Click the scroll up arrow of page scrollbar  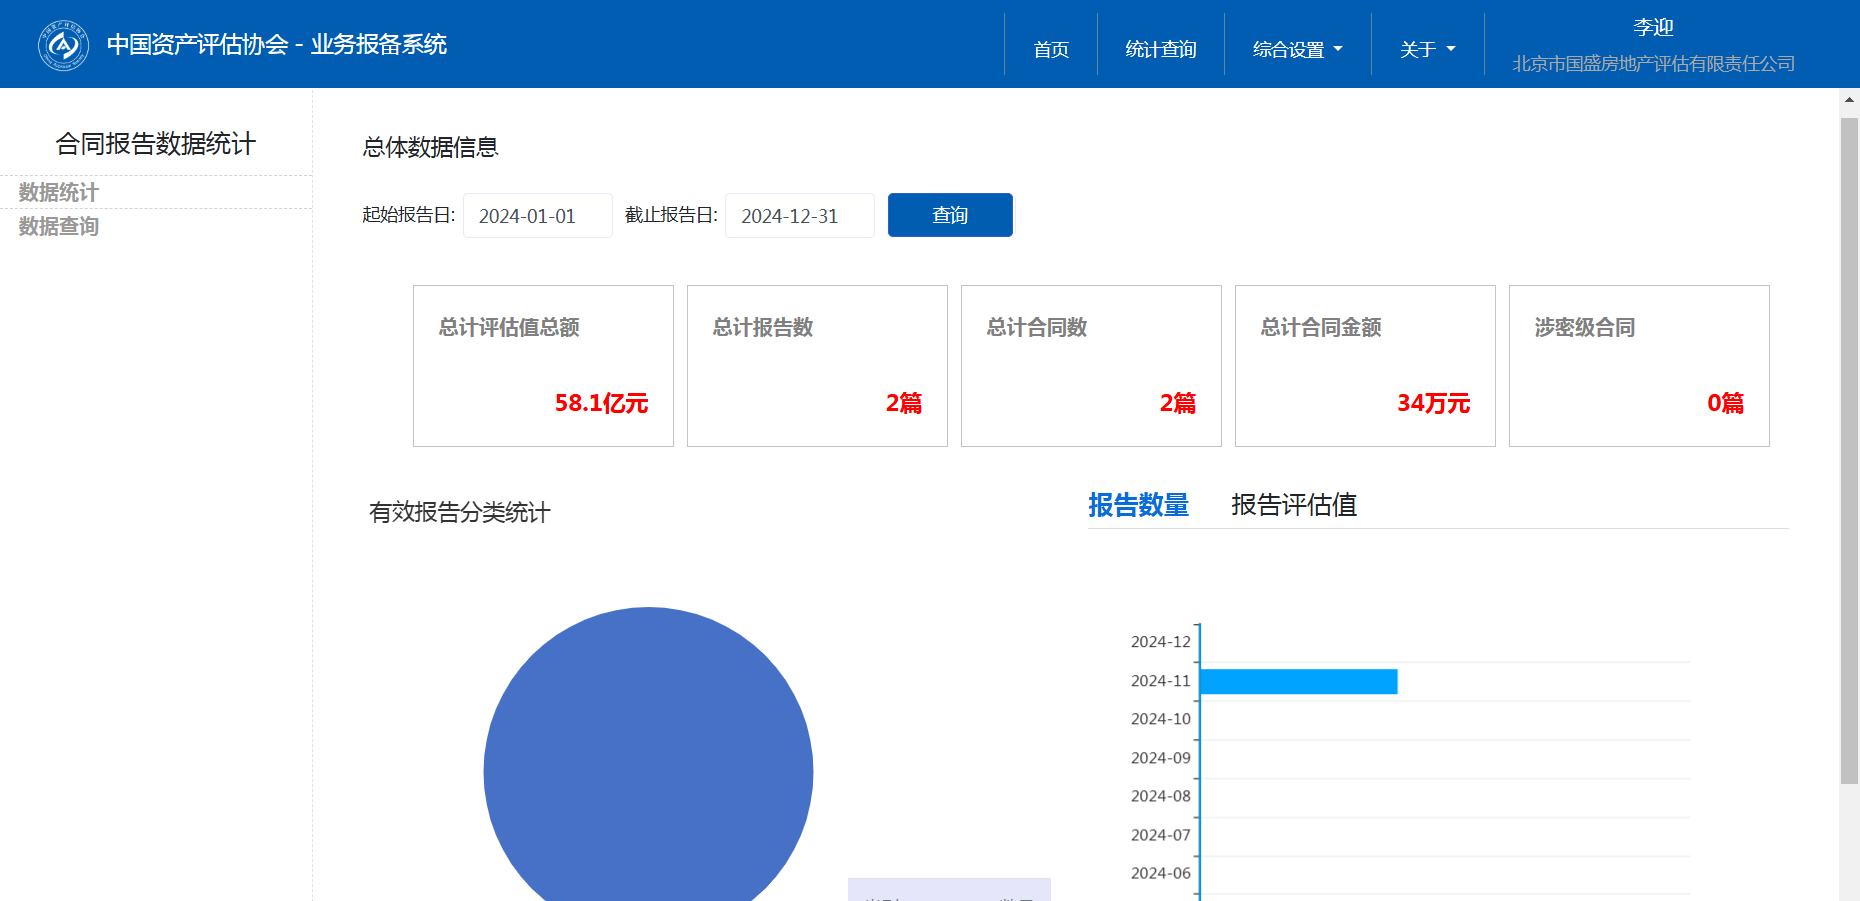tap(1849, 100)
